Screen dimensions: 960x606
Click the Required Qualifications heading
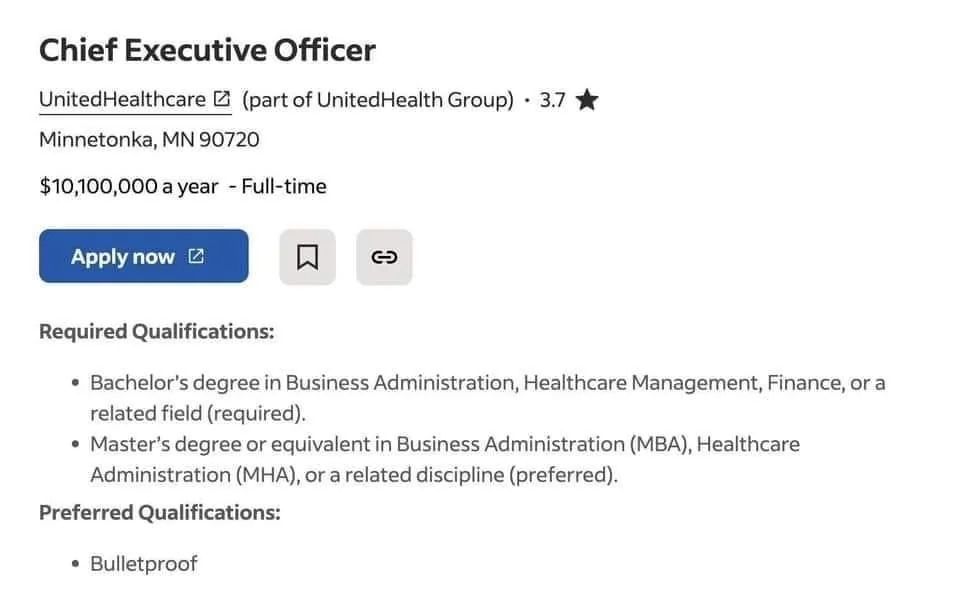point(156,331)
